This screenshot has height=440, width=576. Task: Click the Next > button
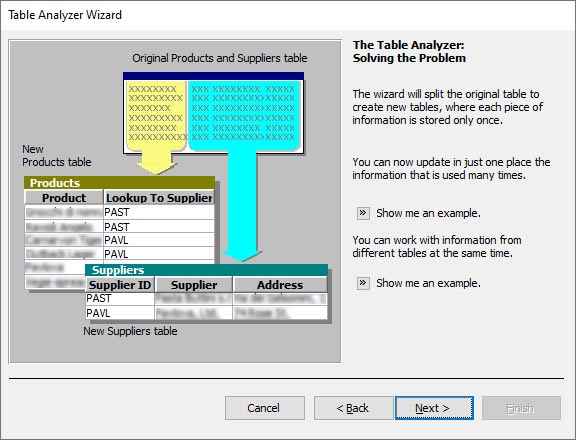pyautogui.click(x=434, y=408)
